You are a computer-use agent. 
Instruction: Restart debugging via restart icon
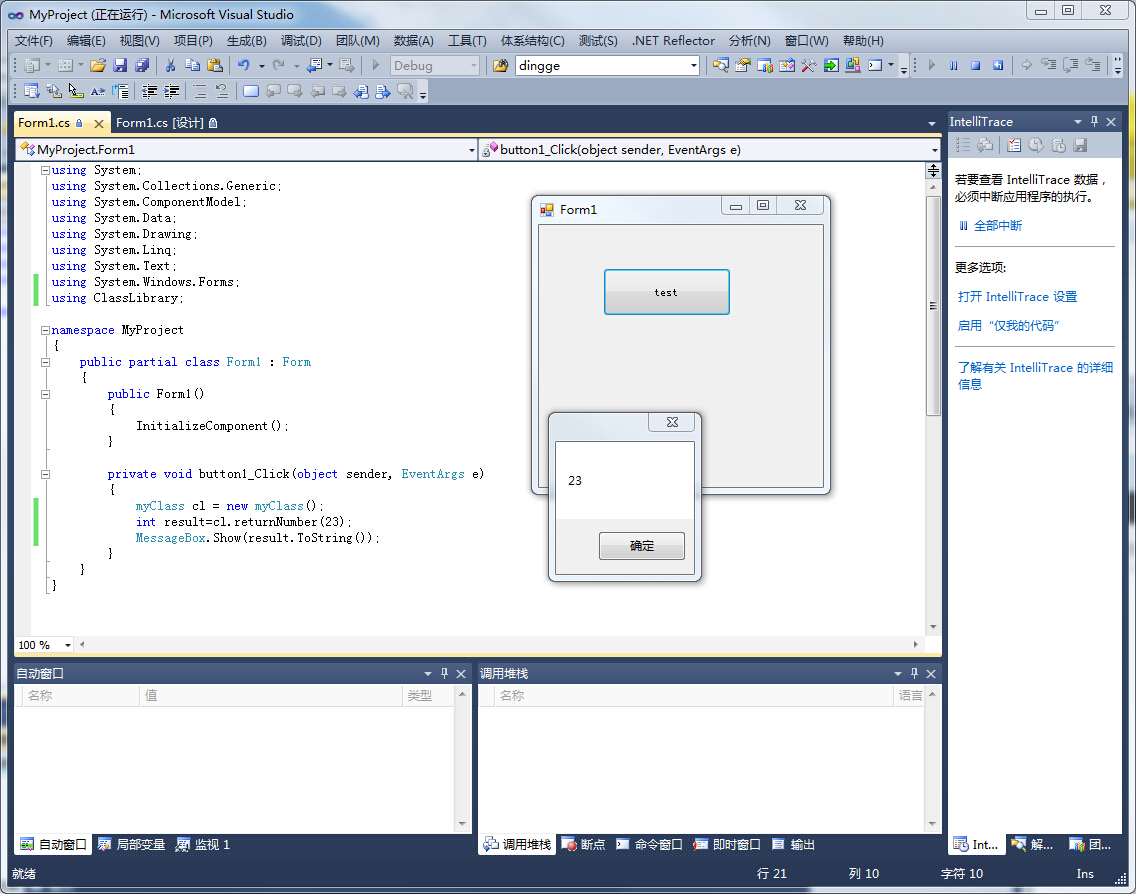(998, 65)
